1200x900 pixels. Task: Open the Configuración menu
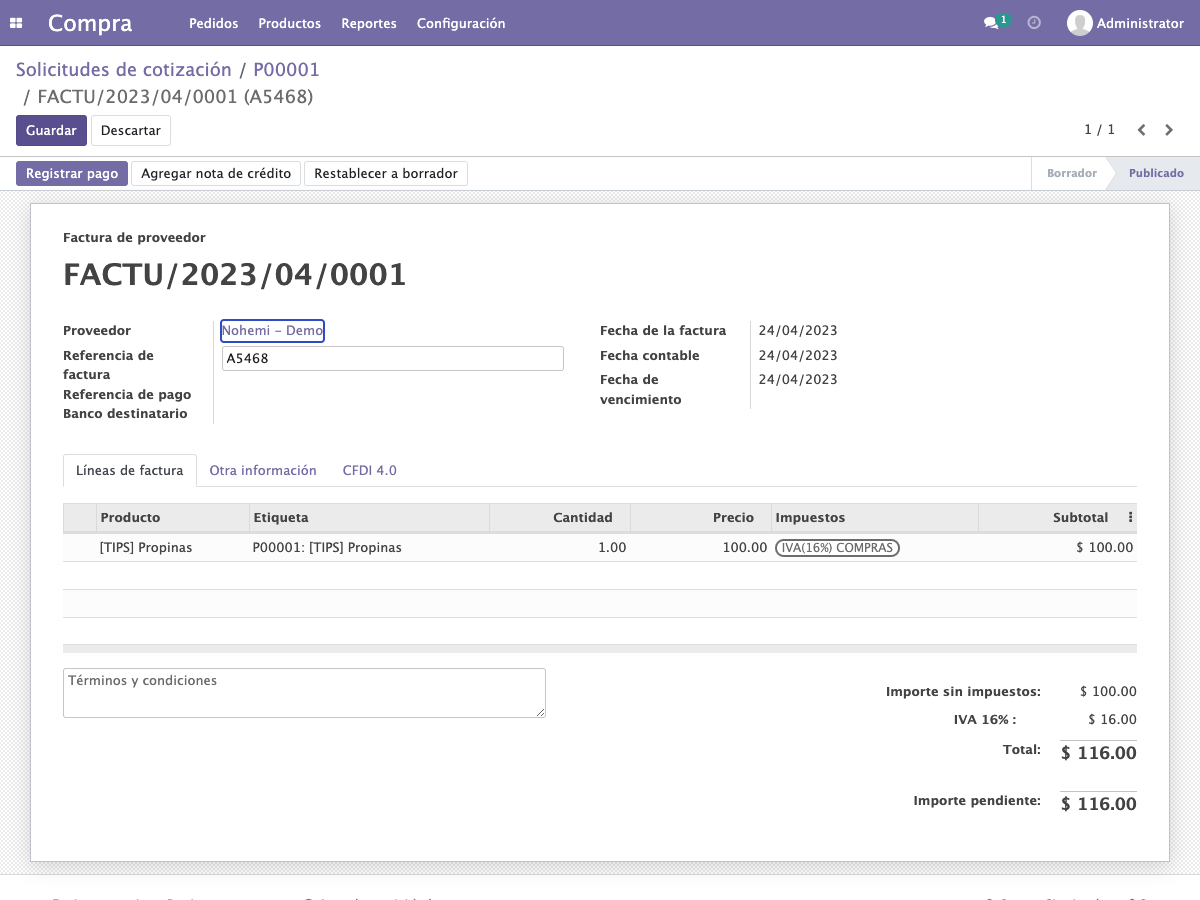461,23
